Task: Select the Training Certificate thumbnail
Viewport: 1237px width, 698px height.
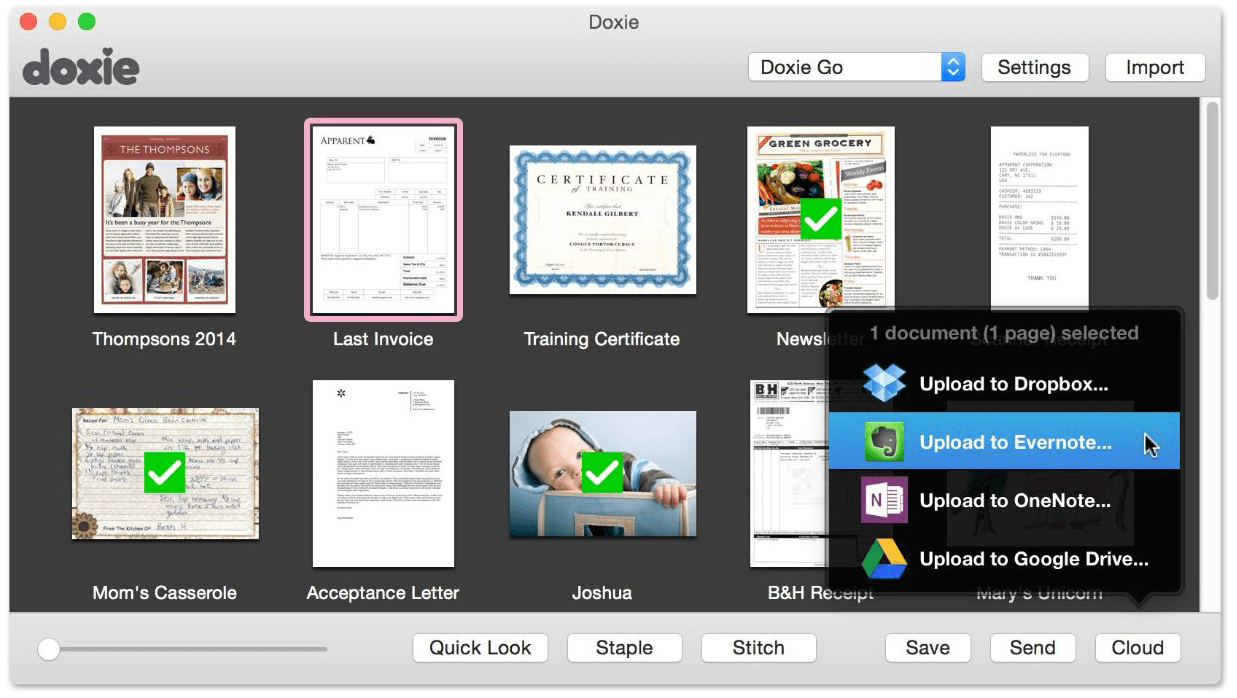Action: point(601,220)
